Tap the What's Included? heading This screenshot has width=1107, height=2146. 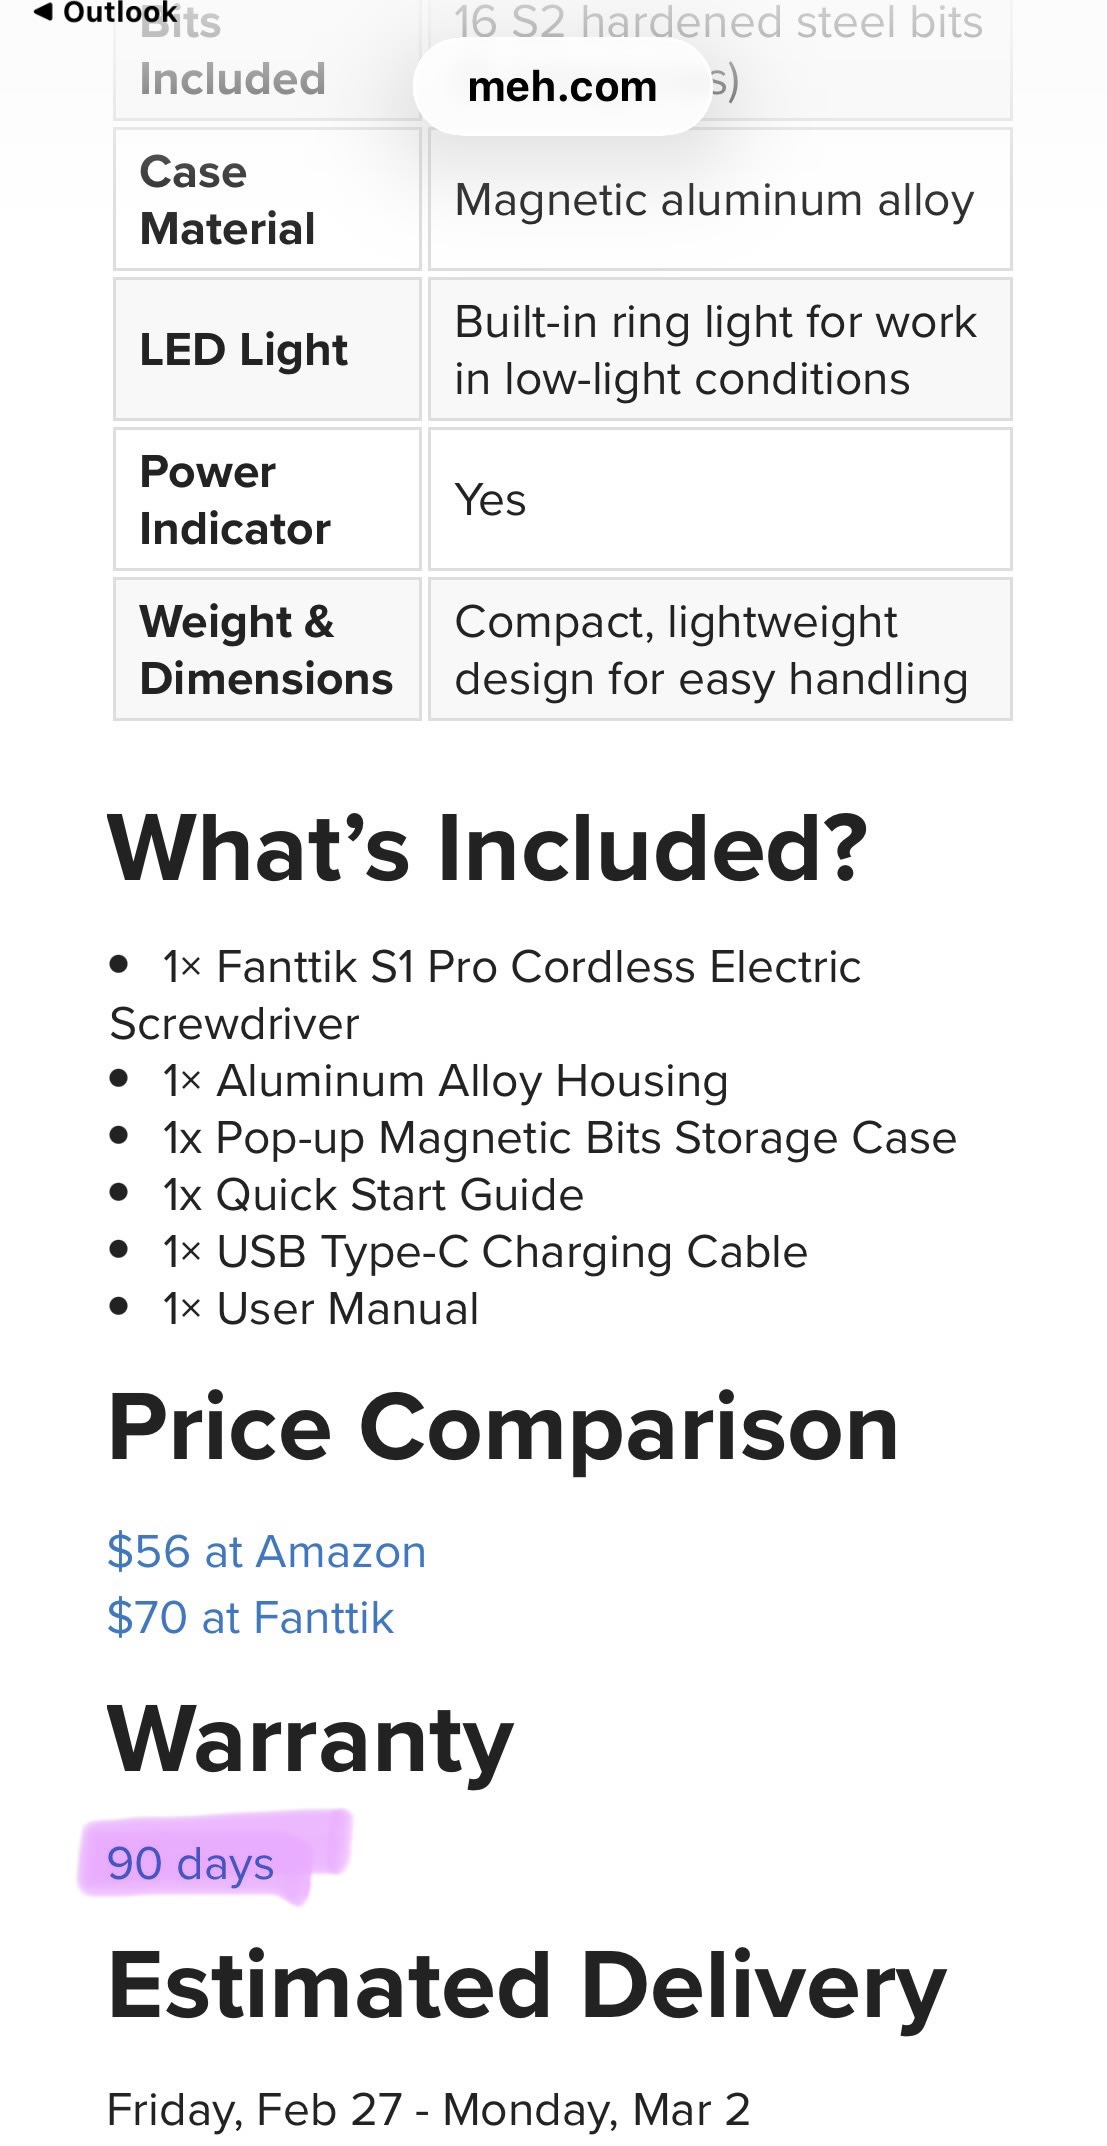point(487,849)
